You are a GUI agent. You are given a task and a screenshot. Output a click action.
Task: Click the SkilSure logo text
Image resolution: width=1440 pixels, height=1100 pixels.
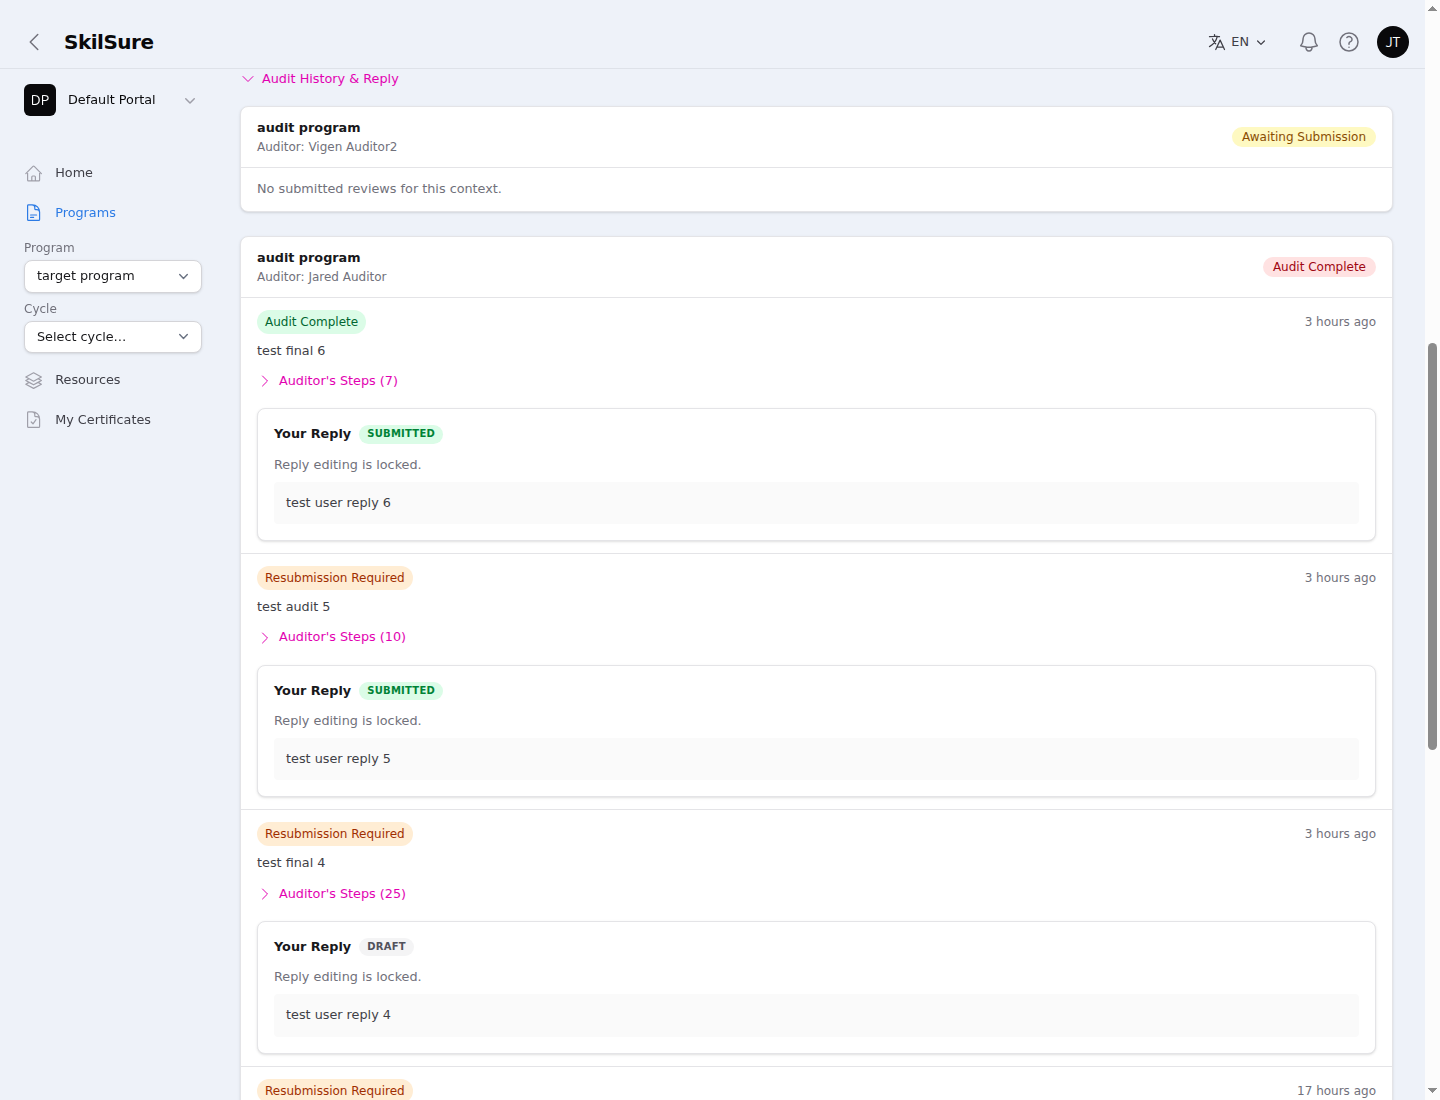(x=109, y=42)
